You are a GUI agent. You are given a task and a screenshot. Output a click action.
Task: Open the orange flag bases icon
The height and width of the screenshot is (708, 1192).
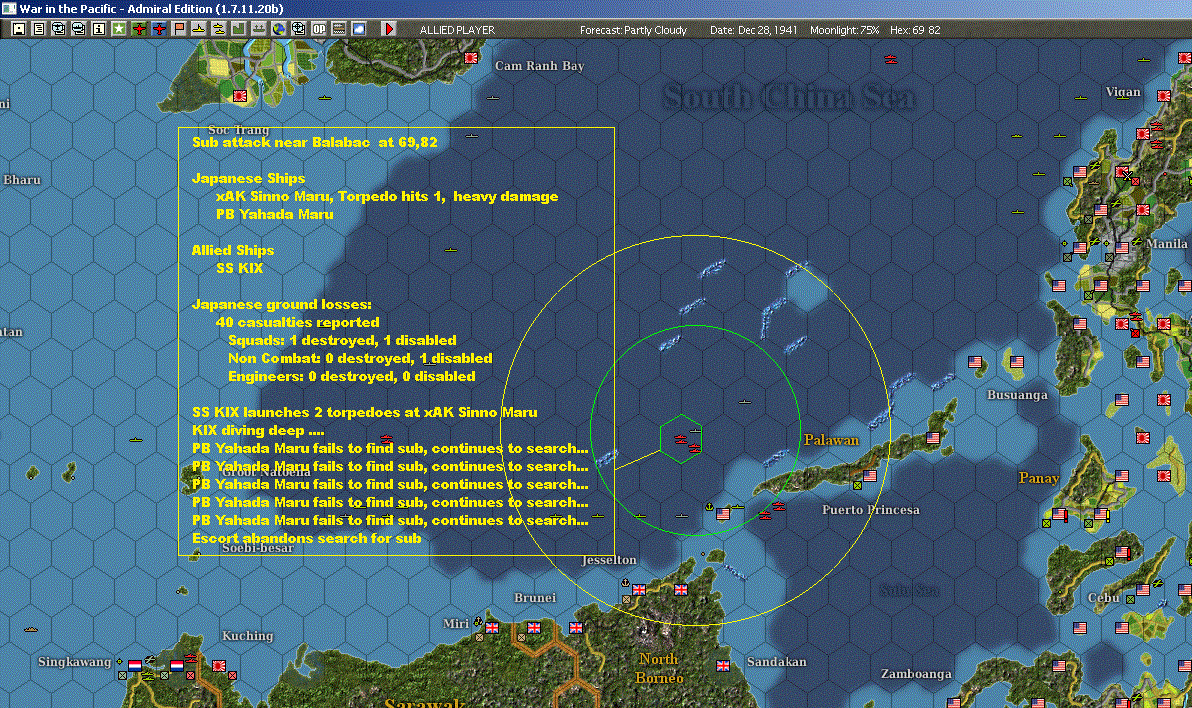[x=179, y=29]
